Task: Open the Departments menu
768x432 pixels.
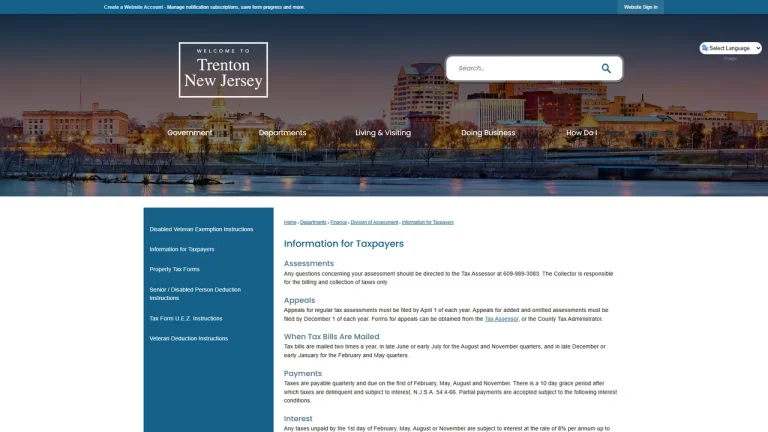Action: point(283,133)
